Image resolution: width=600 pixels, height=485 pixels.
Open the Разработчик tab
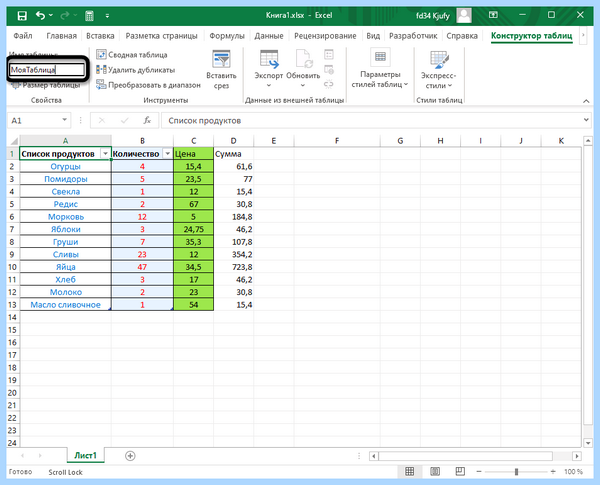[413, 36]
